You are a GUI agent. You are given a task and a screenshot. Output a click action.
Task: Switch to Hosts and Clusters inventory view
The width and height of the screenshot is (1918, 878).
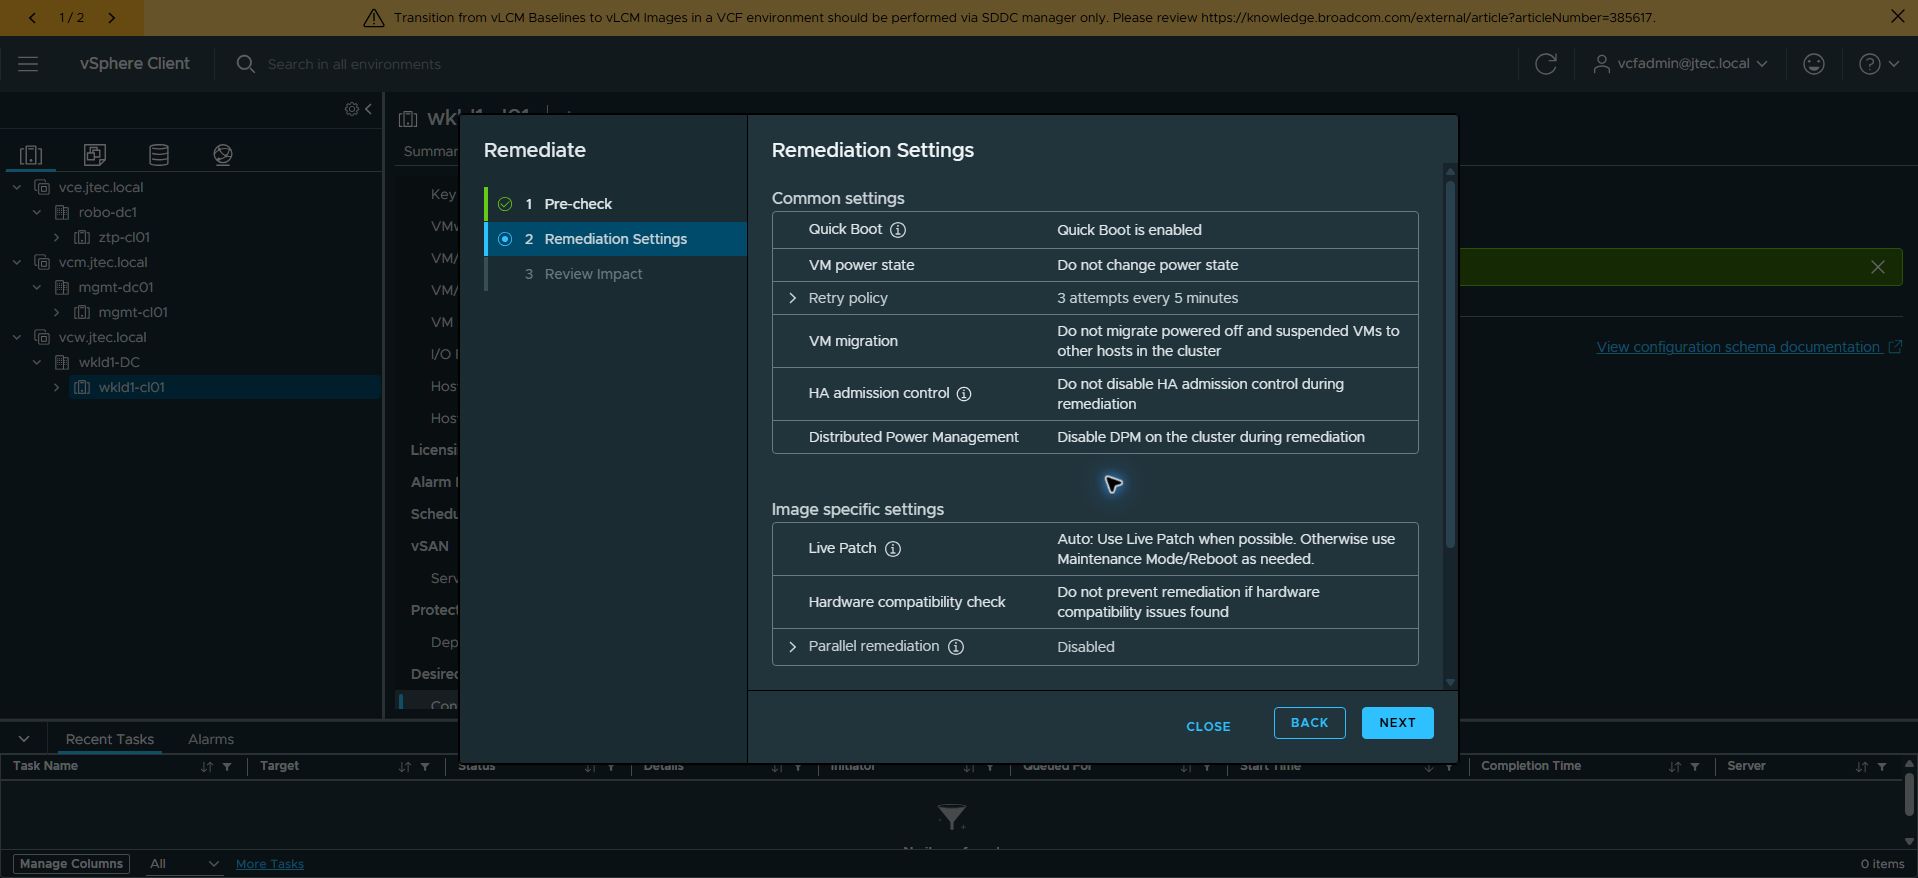[31, 154]
